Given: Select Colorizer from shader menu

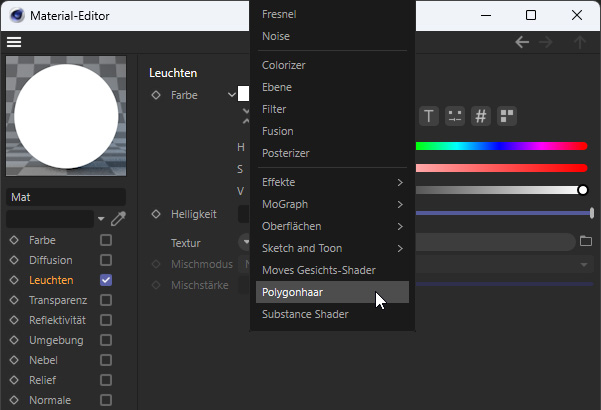Looking at the screenshot, I should [x=332, y=65].
